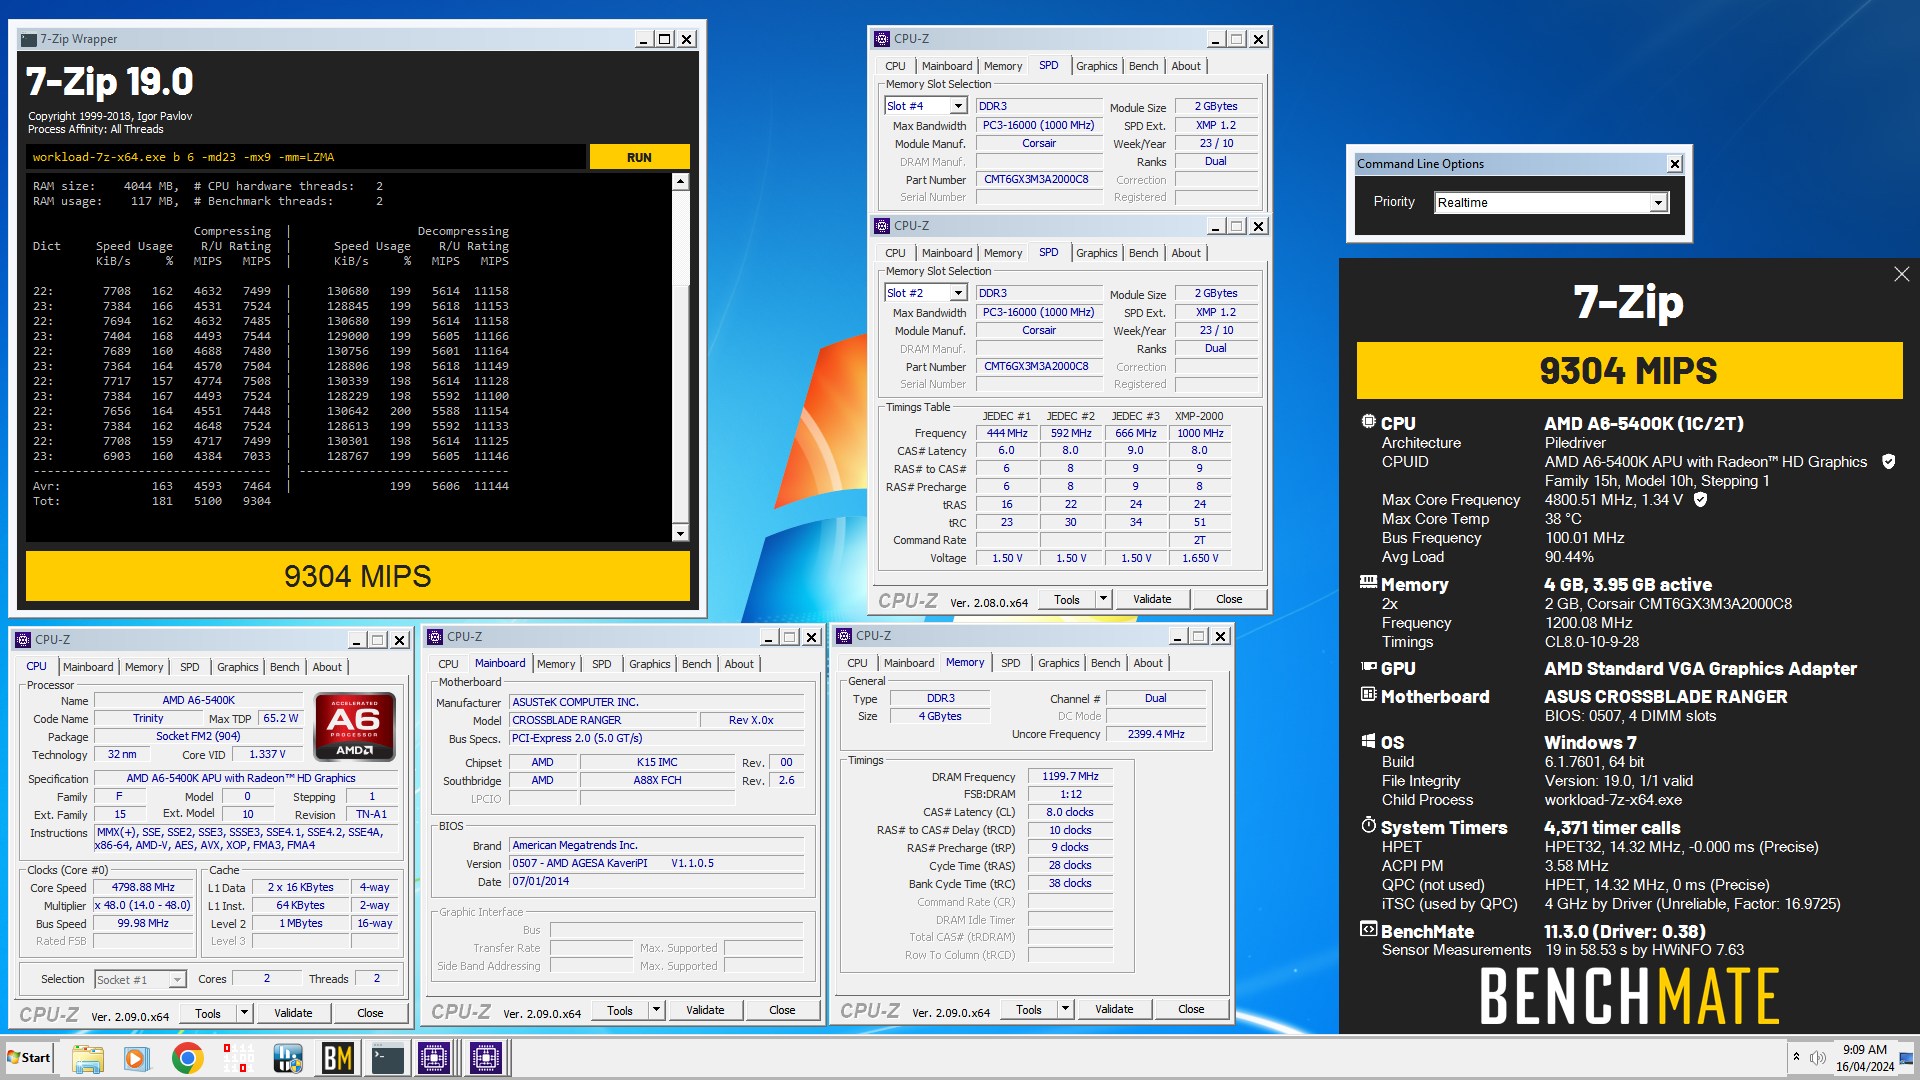Click the CPU section icon in BenchMate result

[1368, 422]
